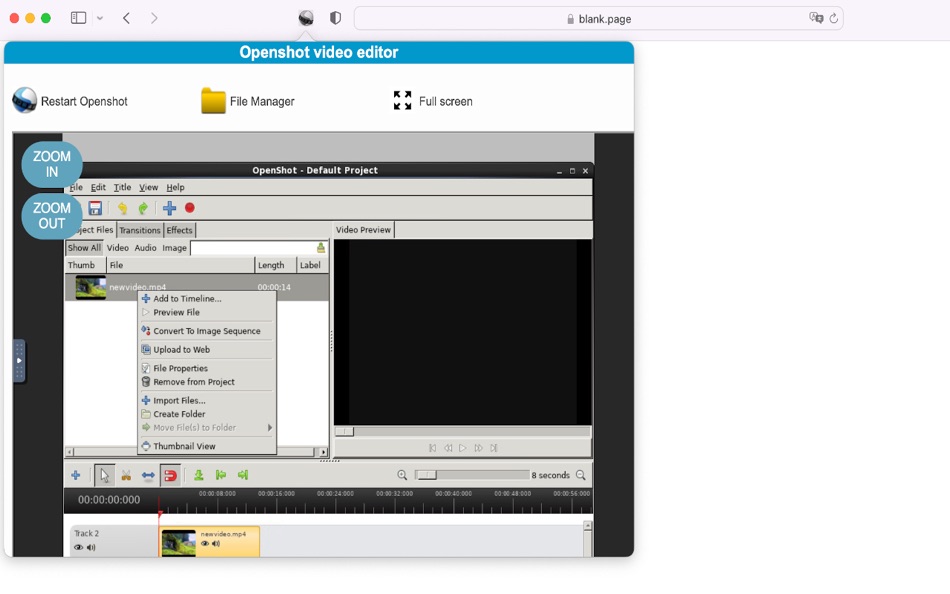Click the file list horizontal scrollbar right arrow
The image size is (950, 594).
coord(323,452)
